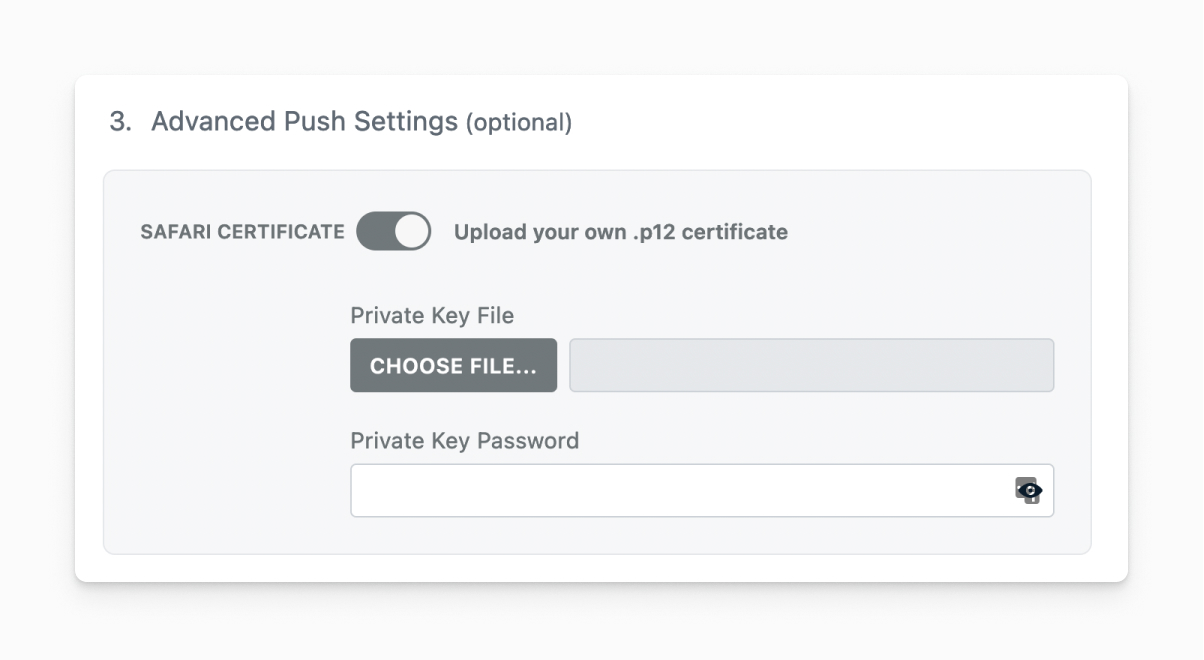Click the white knob of the toggle
1204x660 pixels.
(x=411, y=231)
